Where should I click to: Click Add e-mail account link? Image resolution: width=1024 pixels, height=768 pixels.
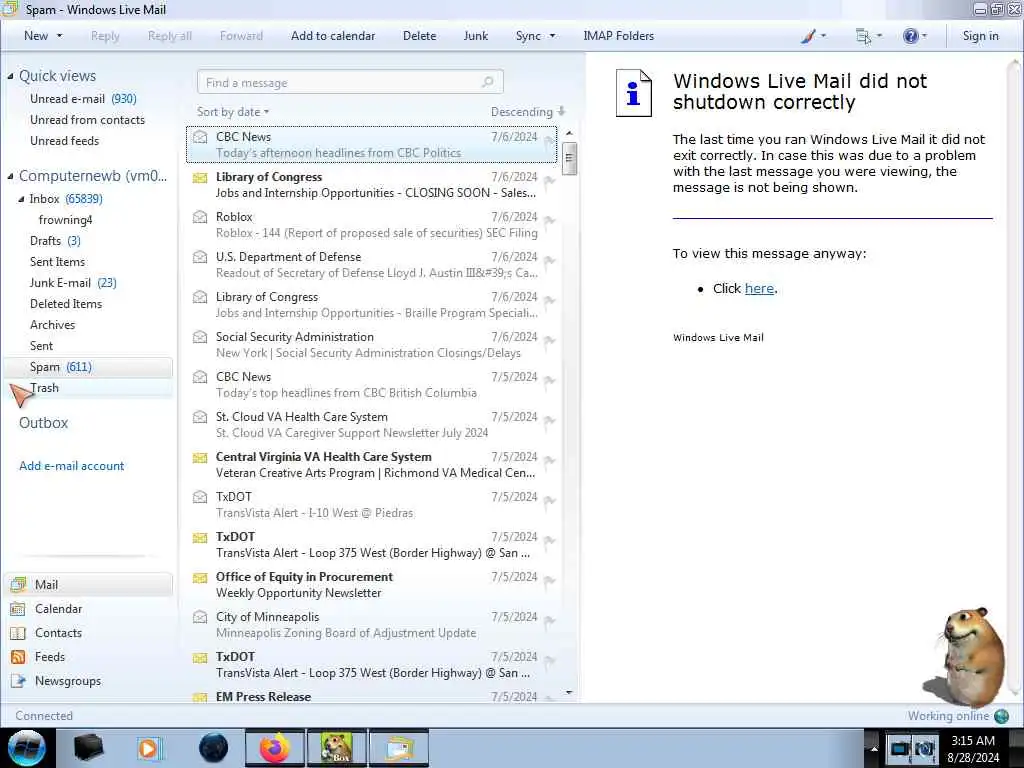tap(72, 466)
